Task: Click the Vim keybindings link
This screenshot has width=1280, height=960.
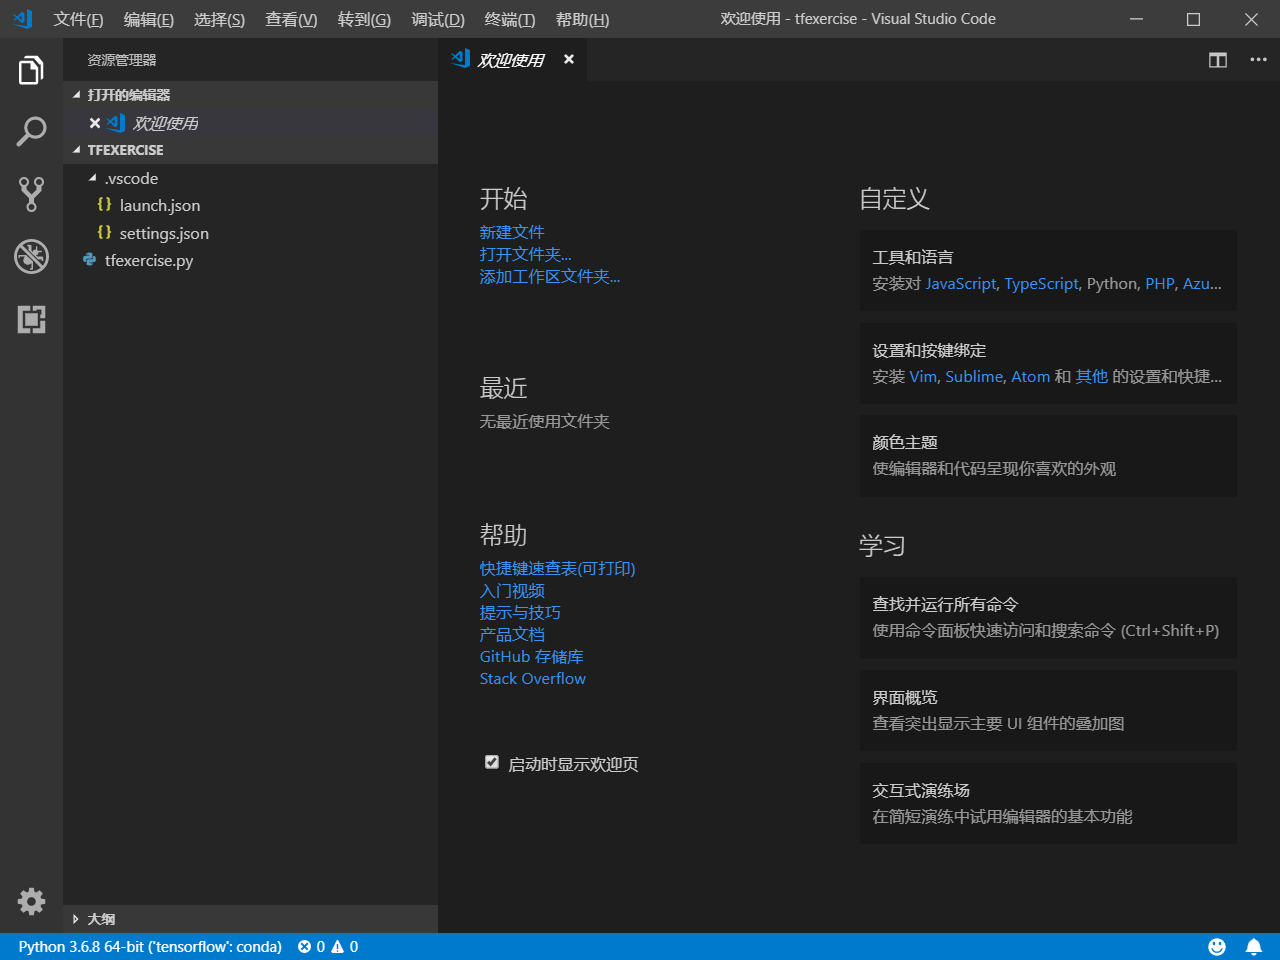Action: coord(923,377)
